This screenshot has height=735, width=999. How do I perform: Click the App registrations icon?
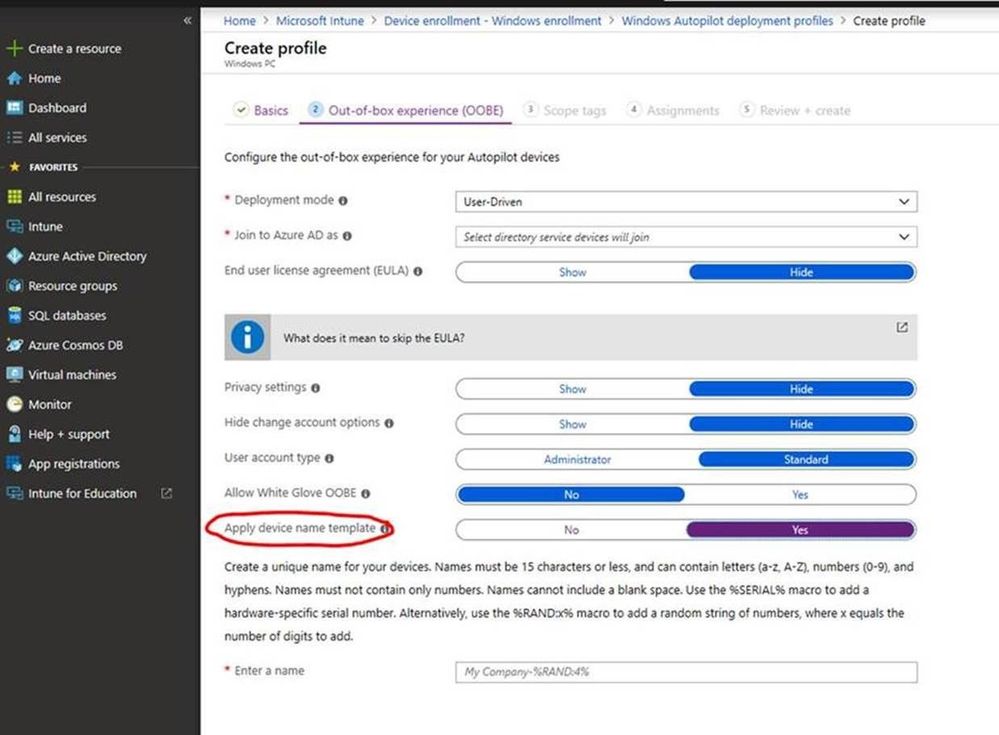(x=14, y=464)
